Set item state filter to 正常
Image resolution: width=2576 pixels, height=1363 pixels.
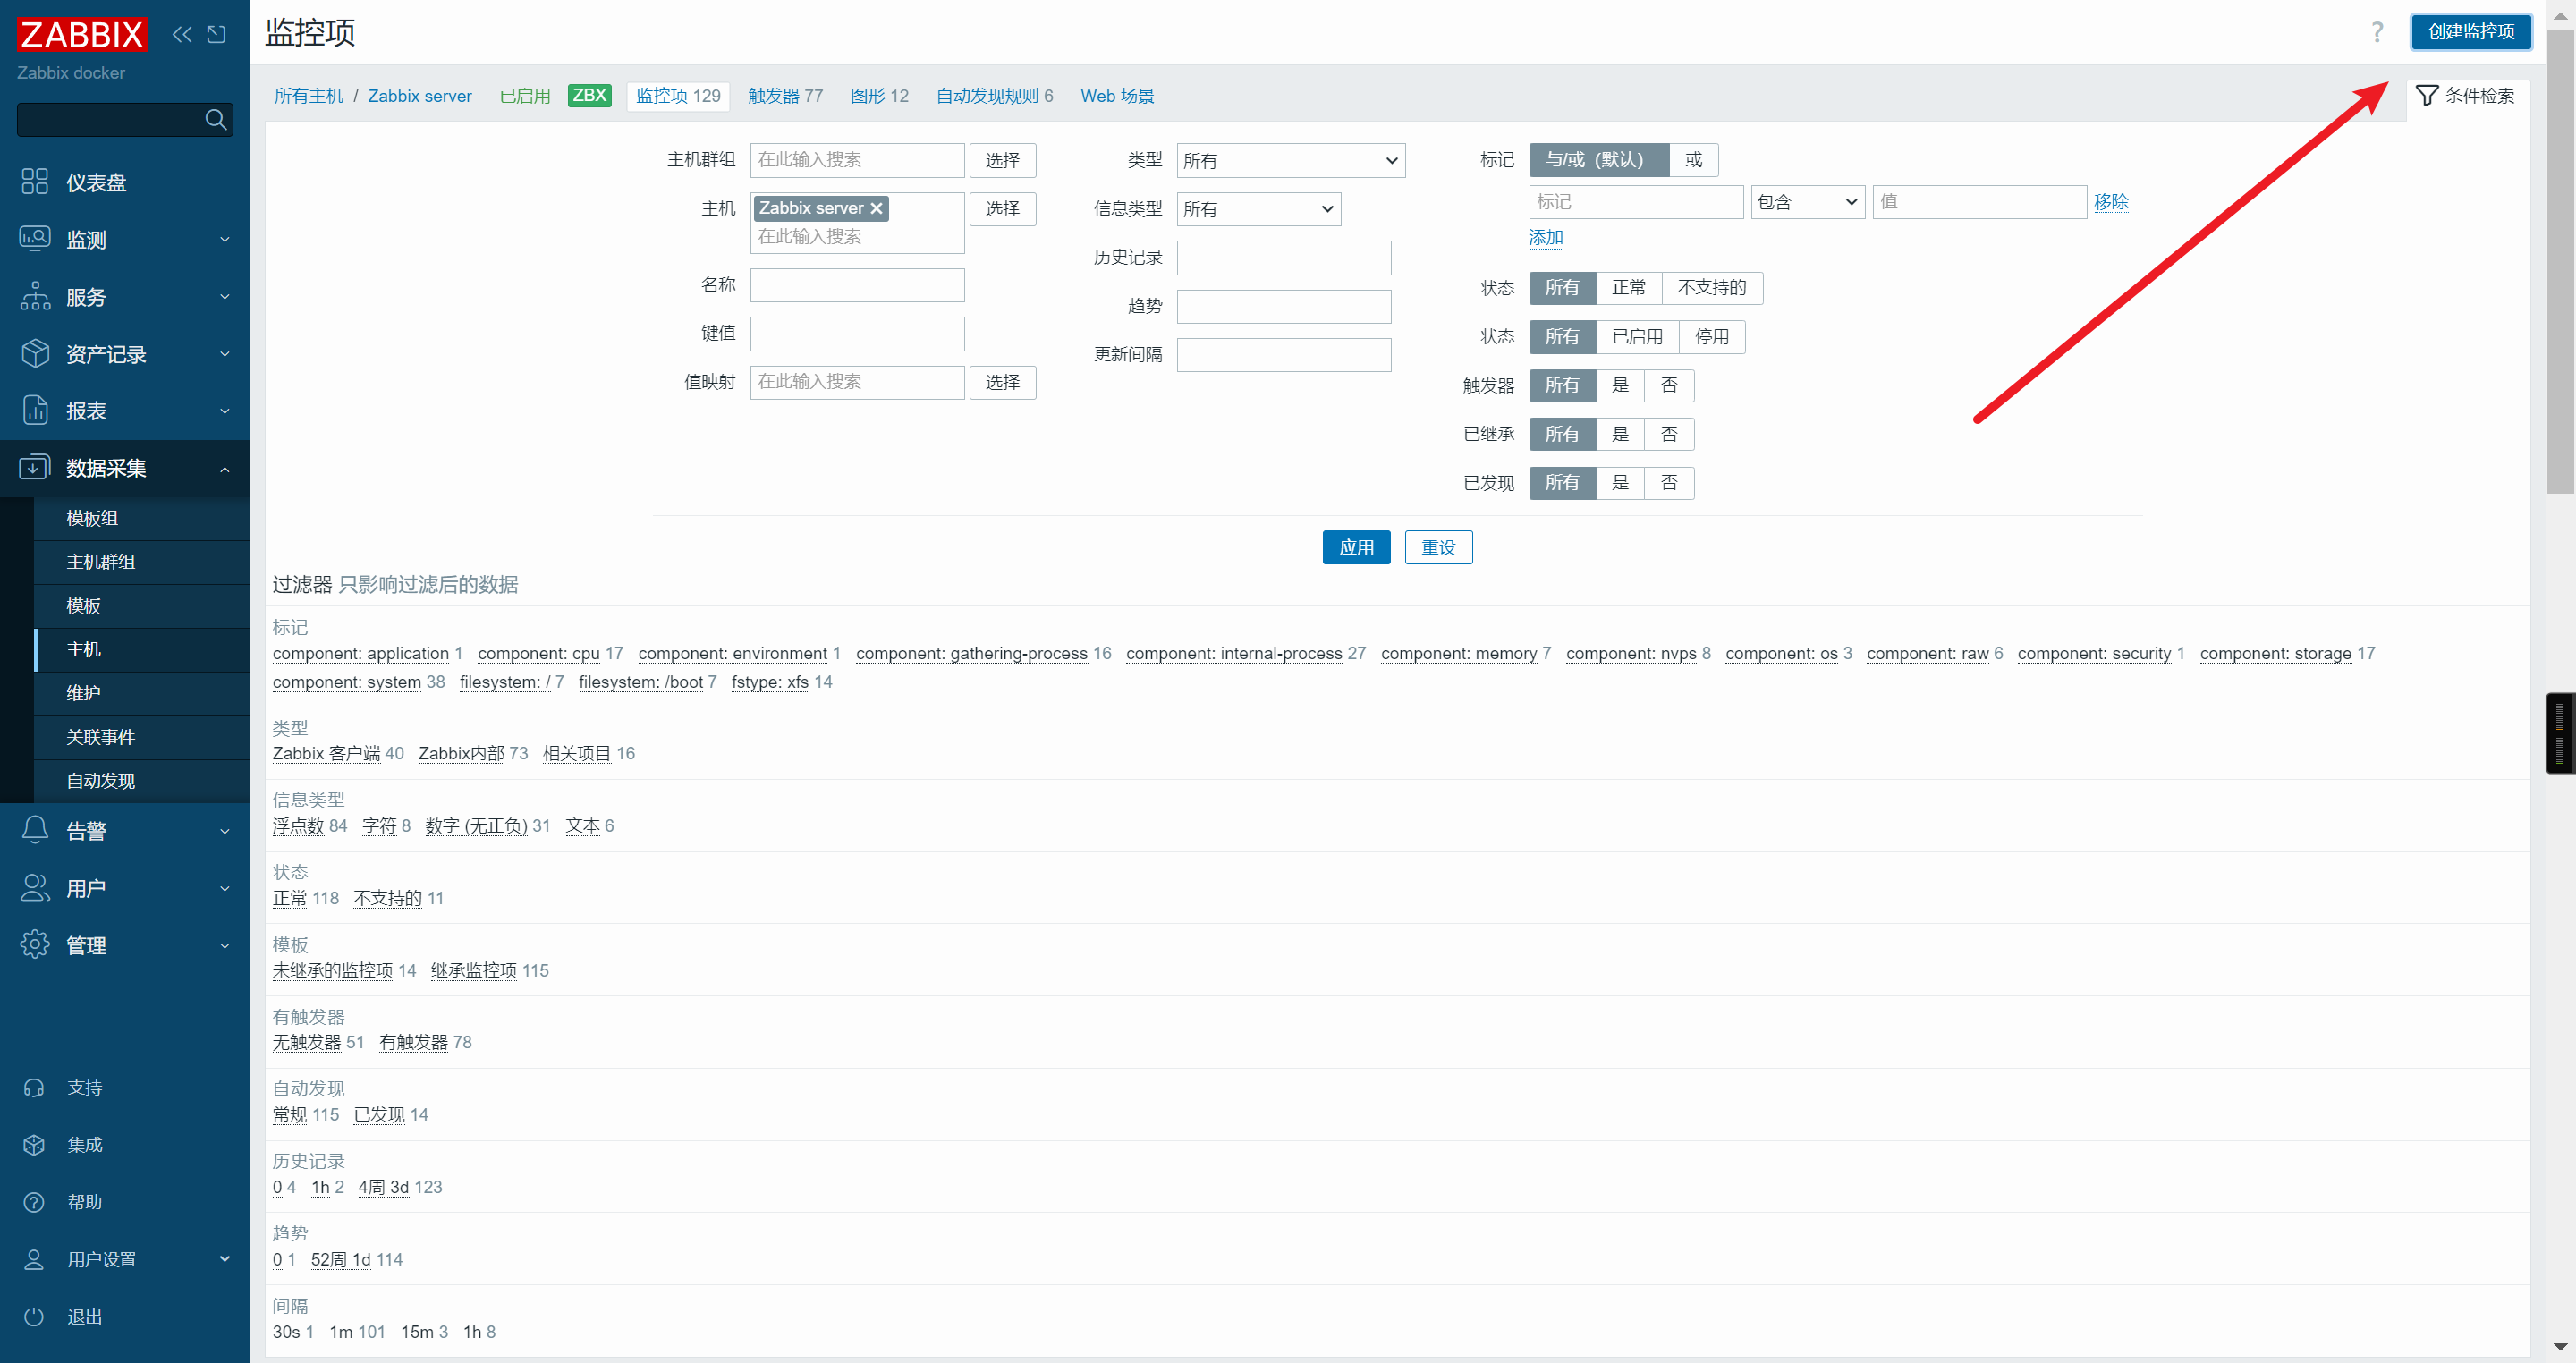coord(1628,288)
